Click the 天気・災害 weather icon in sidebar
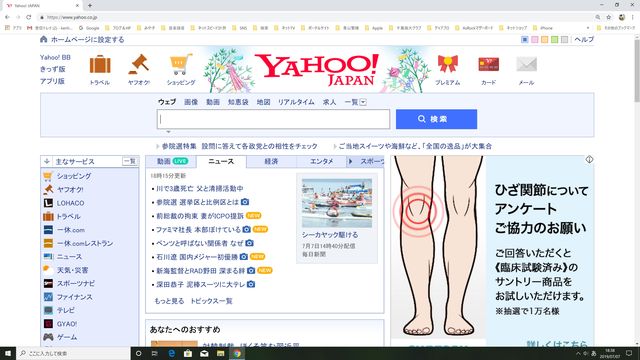This screenshot has height=360, width=640. [x=48, y=270]
